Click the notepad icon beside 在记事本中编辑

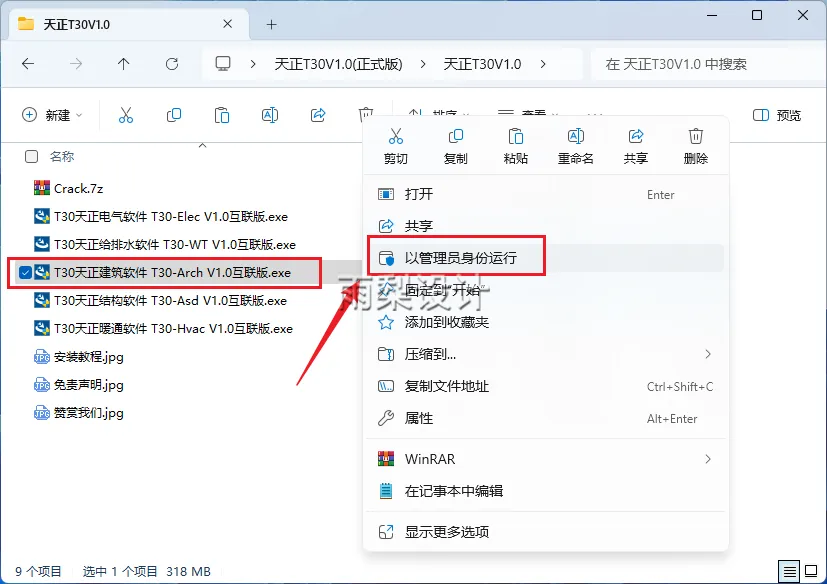click(x=386, y=491)
